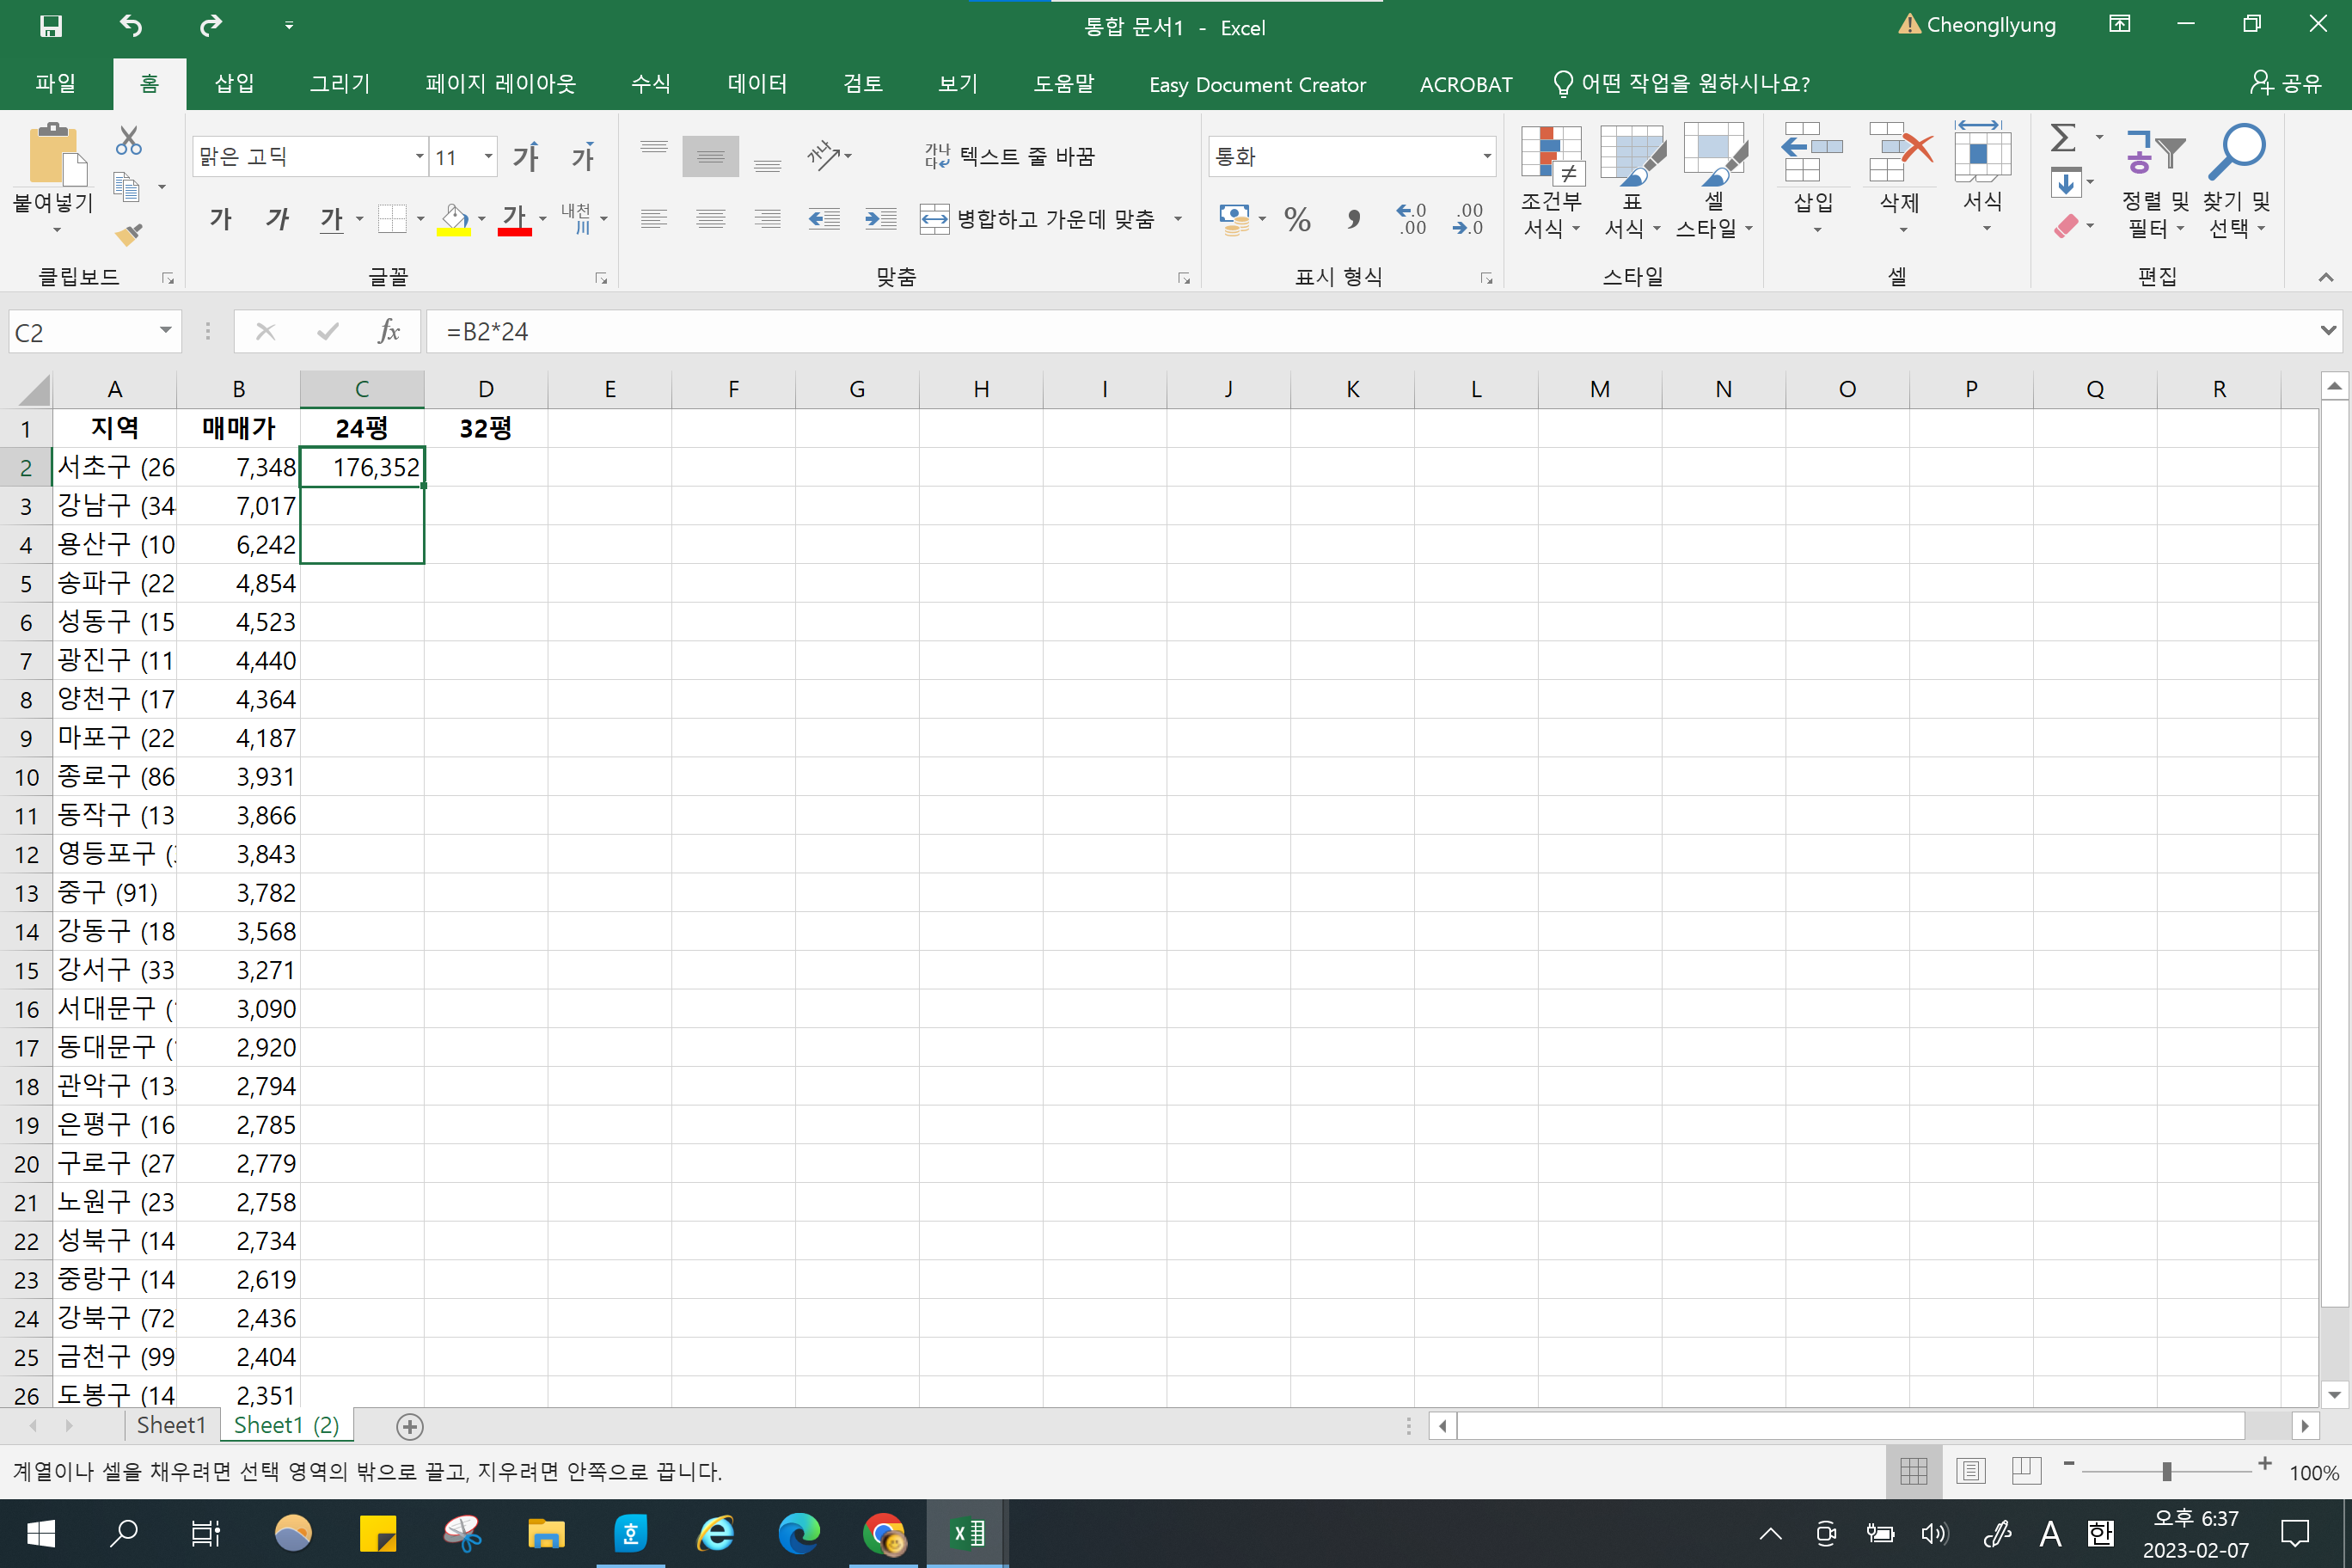Click the AutoSum sigma icon

tap(2063, 138)
